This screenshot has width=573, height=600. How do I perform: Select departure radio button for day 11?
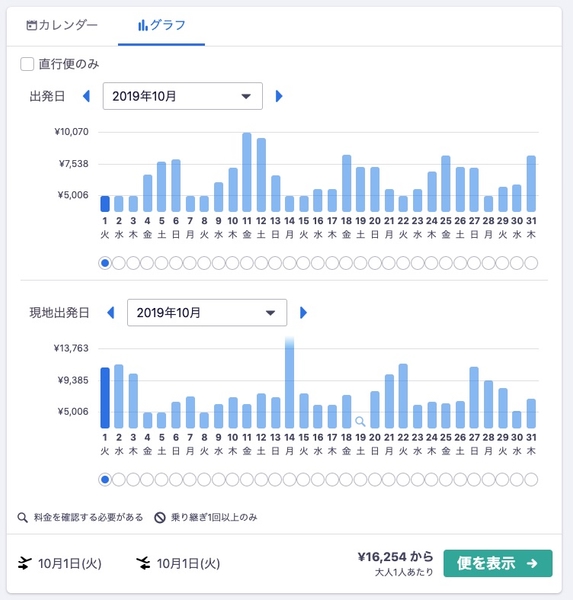tap(247, 263)
